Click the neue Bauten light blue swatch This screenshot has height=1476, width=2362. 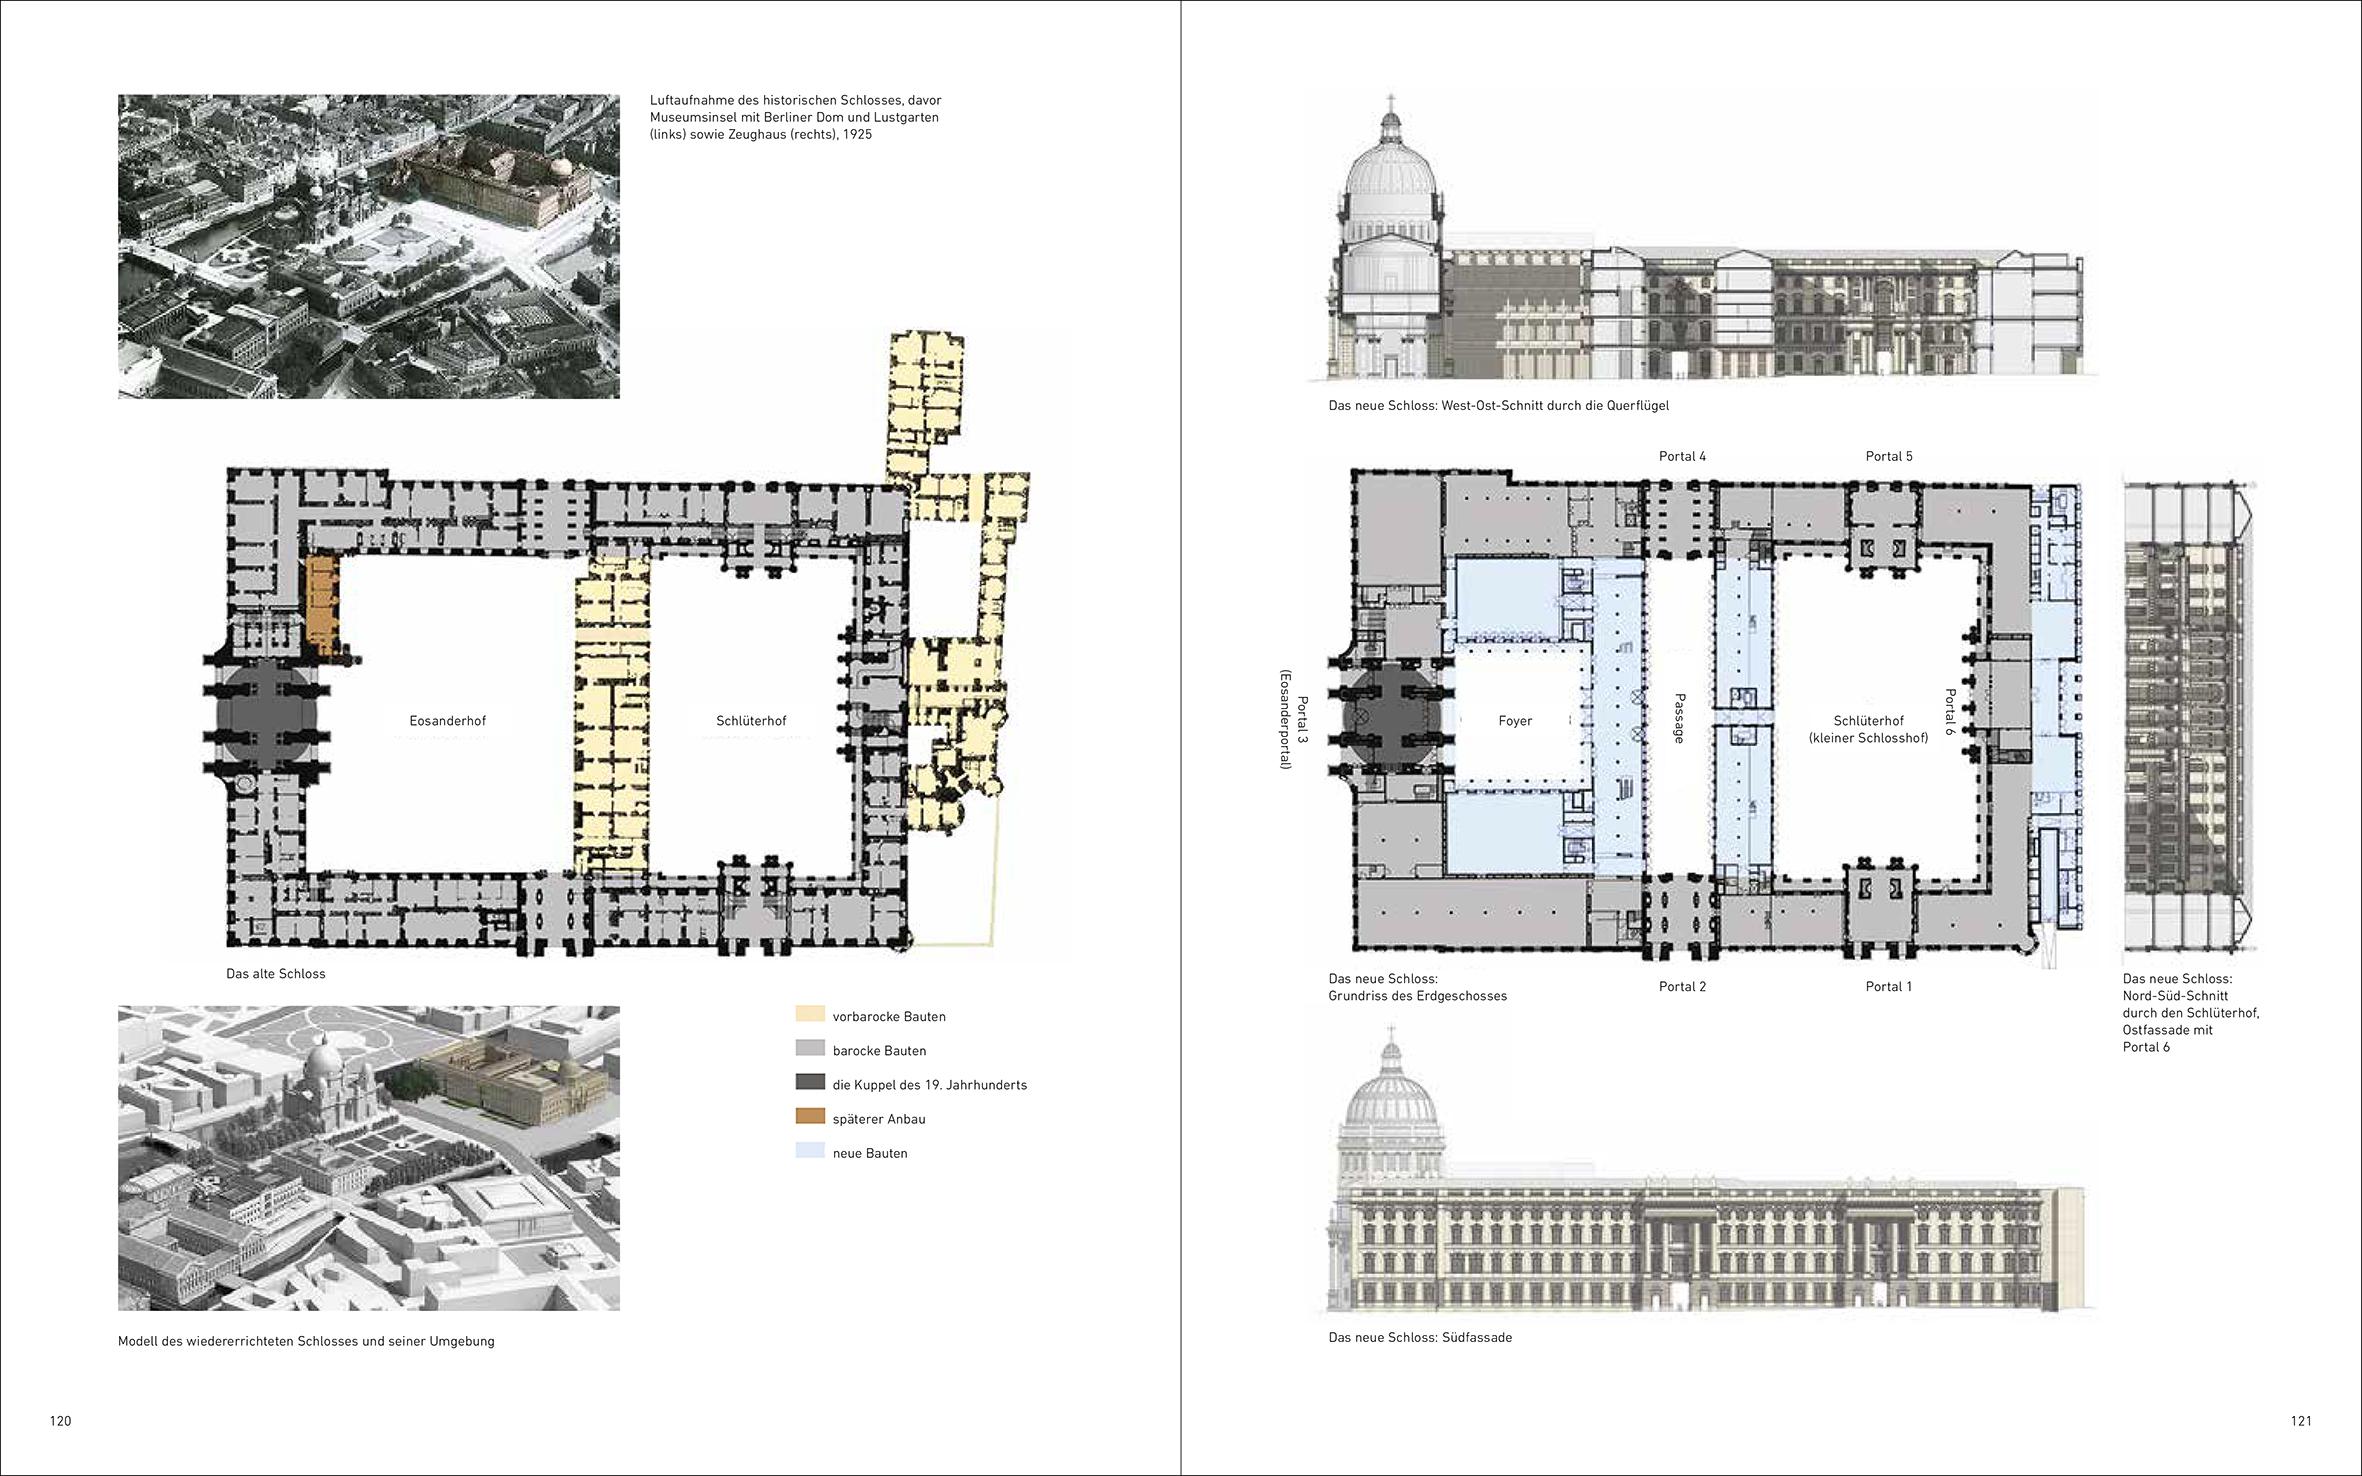[x=810, y=1152]
